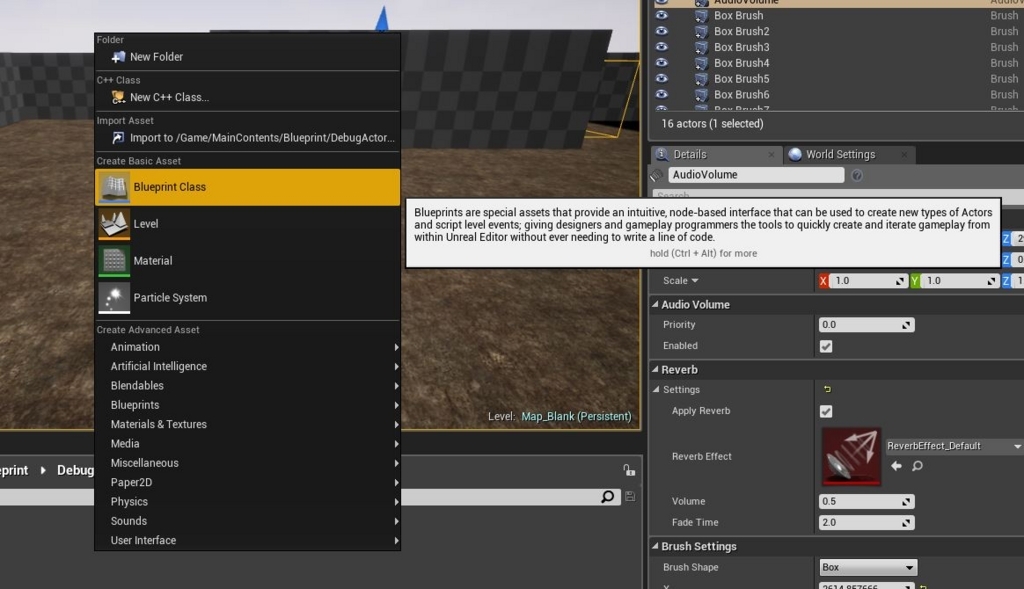
Task: Click the Box Brush4 actor icon
Action: coord(701,63)
